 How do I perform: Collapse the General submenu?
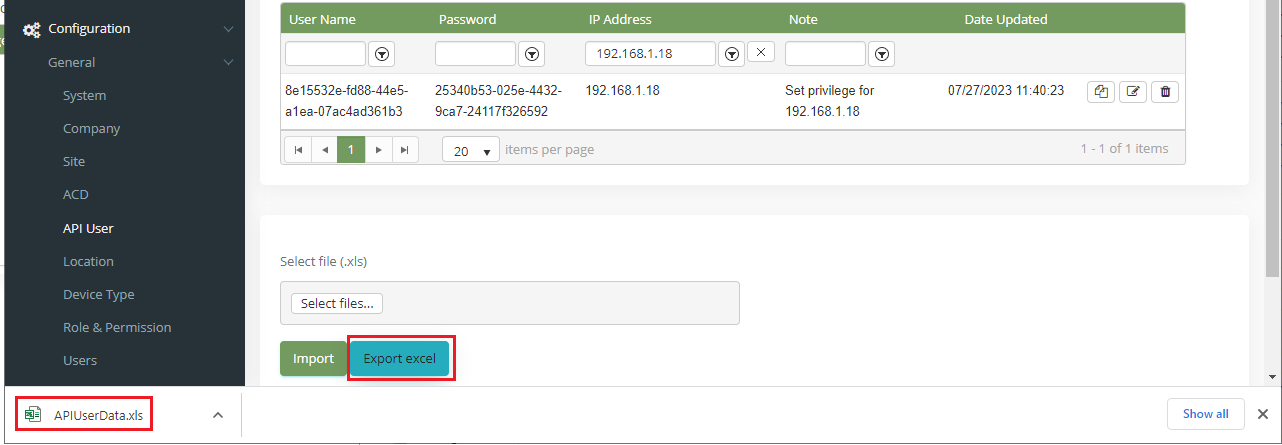click(x=229, y=62)
